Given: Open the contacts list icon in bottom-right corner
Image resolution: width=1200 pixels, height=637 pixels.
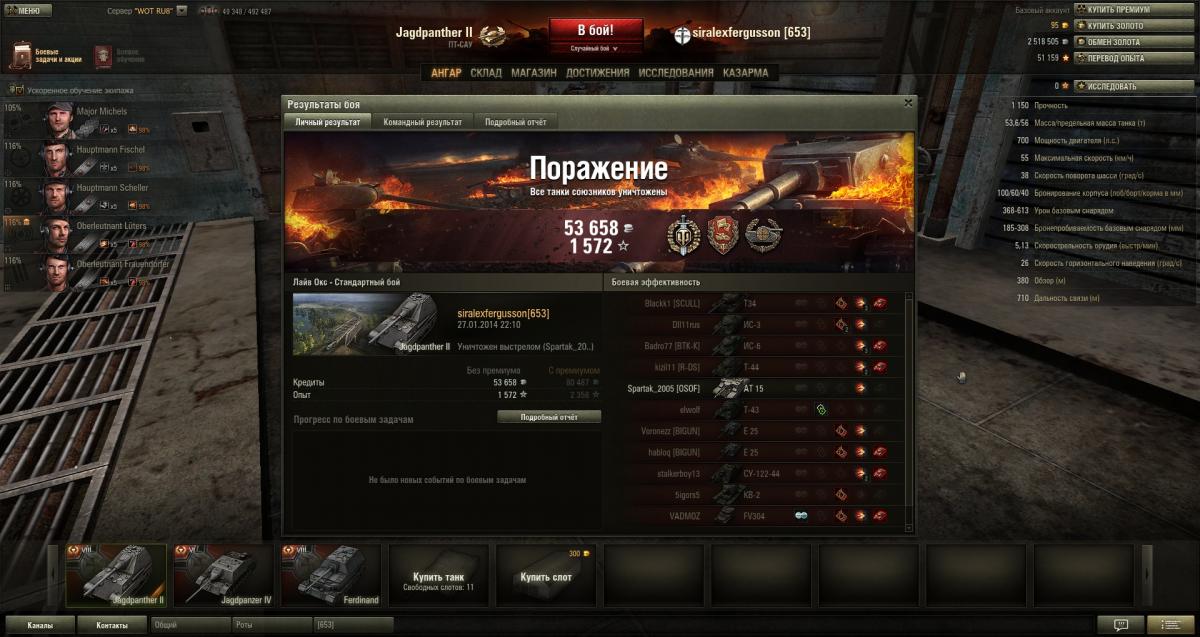Looking at the screenshot, I should [1171, 624].
